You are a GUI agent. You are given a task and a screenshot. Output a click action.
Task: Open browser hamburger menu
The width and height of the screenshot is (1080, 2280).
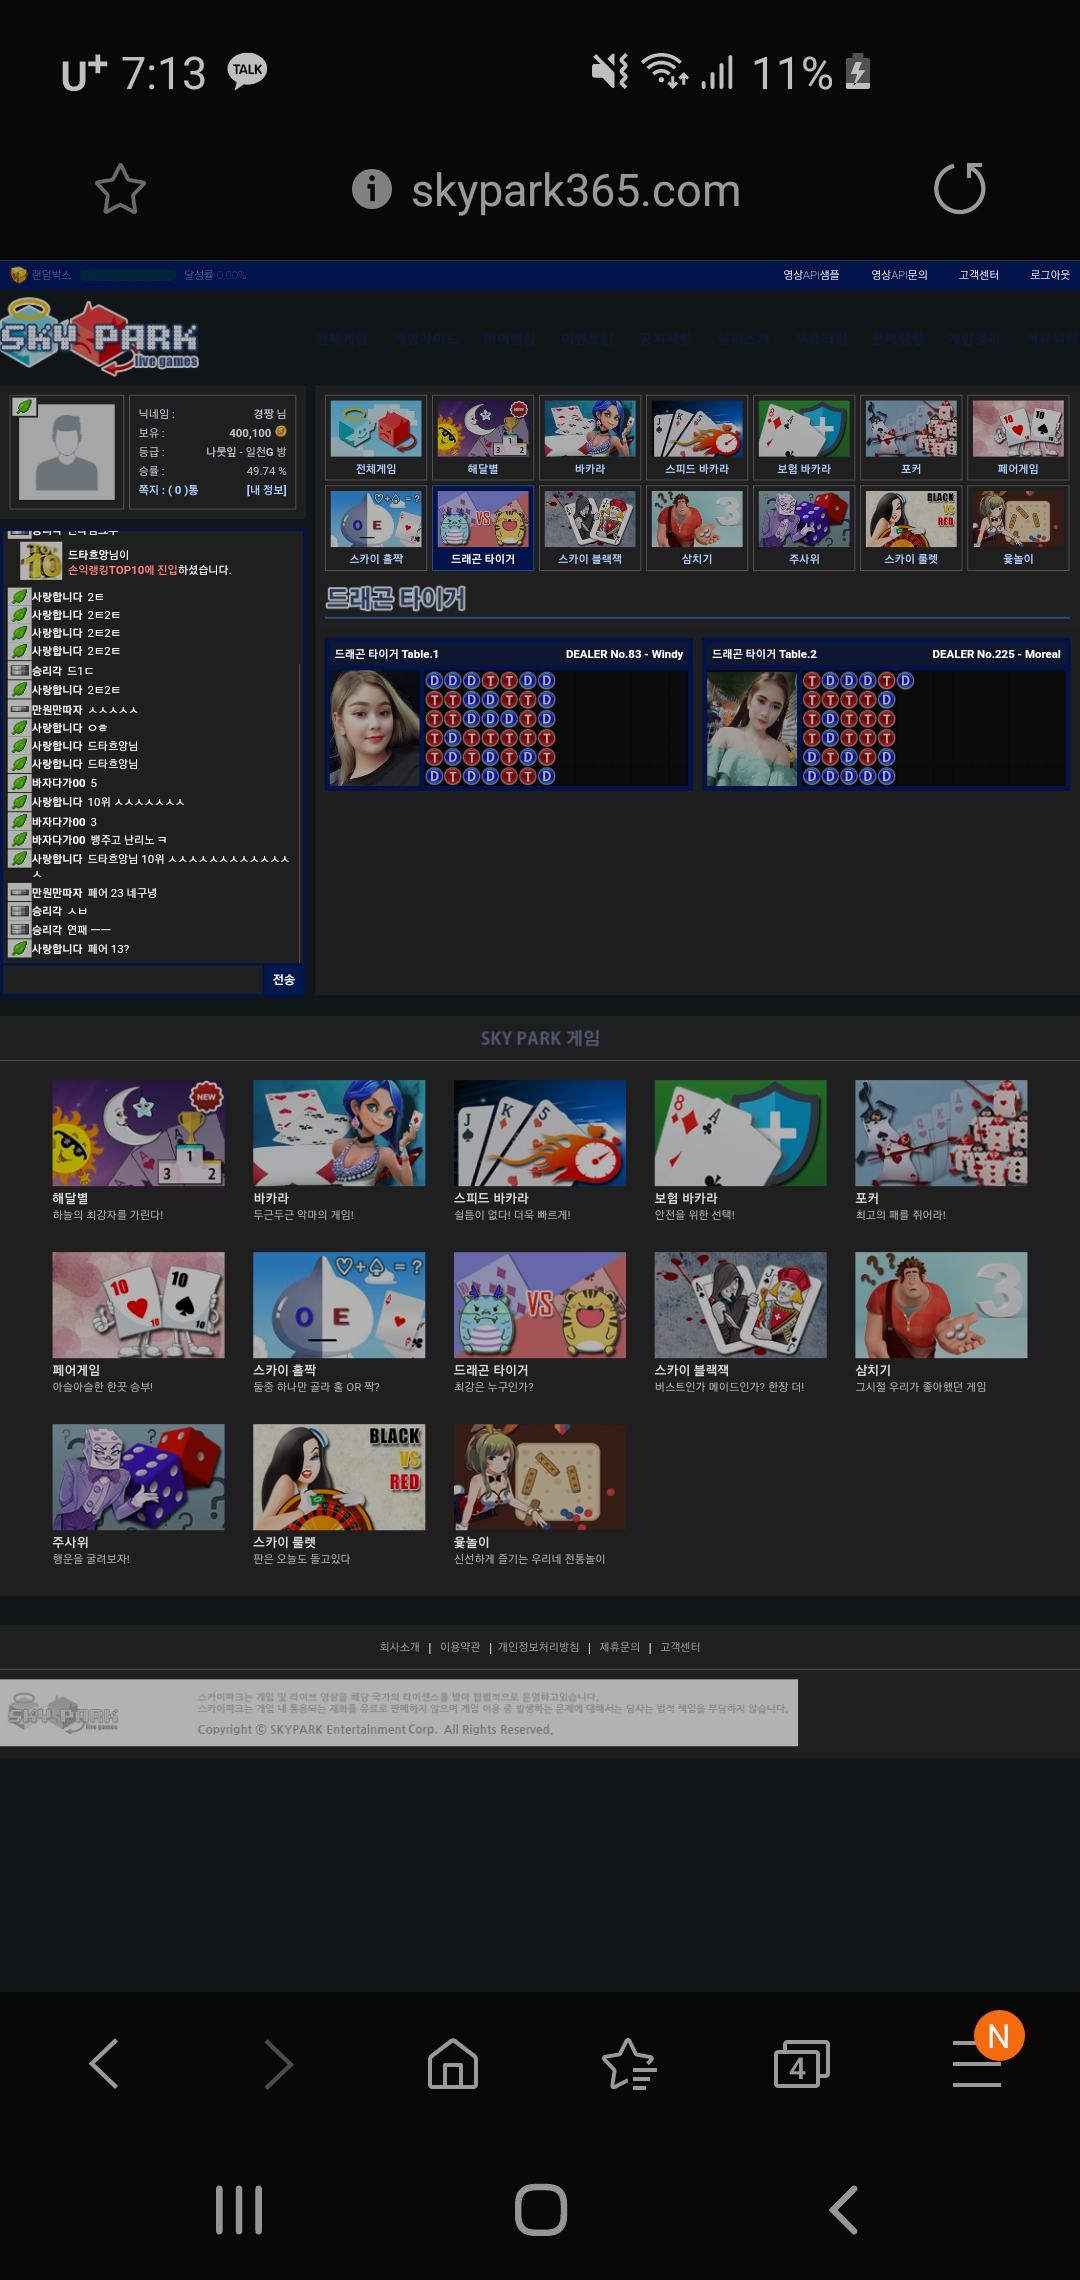[977, 2064]
